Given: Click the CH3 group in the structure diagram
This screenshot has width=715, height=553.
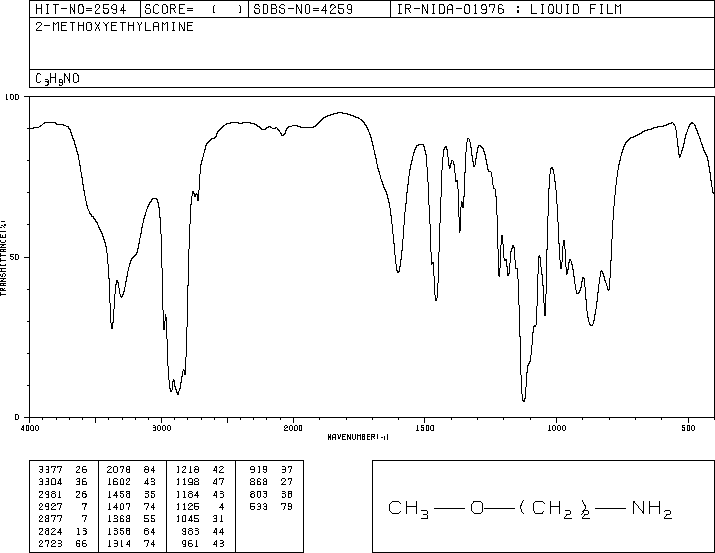Looking at the screenshot, I should click(410, 511).
